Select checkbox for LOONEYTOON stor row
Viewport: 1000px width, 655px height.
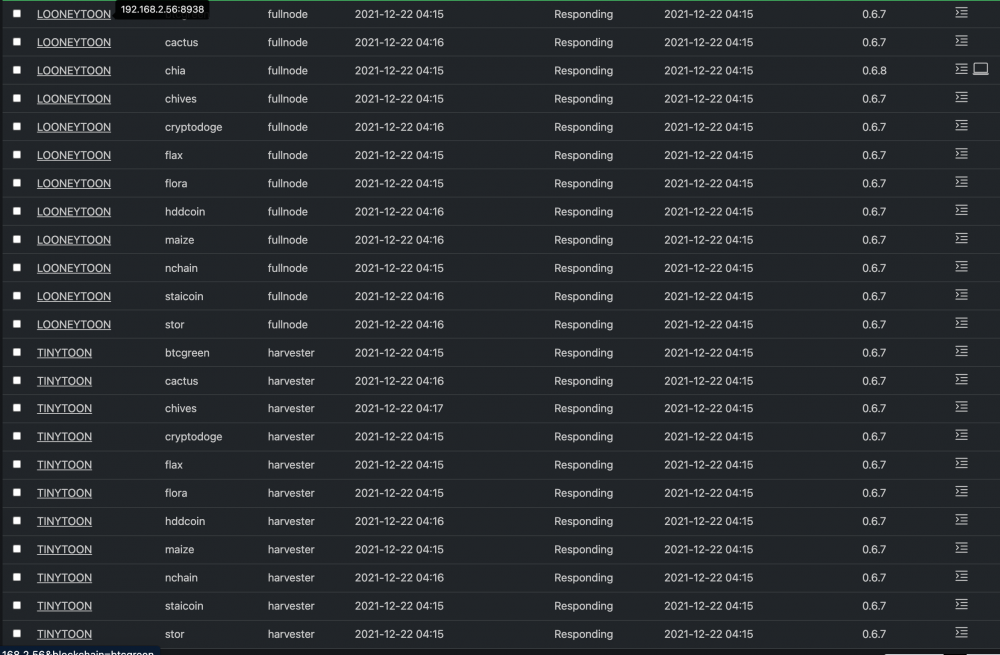[x=17, y=324]
